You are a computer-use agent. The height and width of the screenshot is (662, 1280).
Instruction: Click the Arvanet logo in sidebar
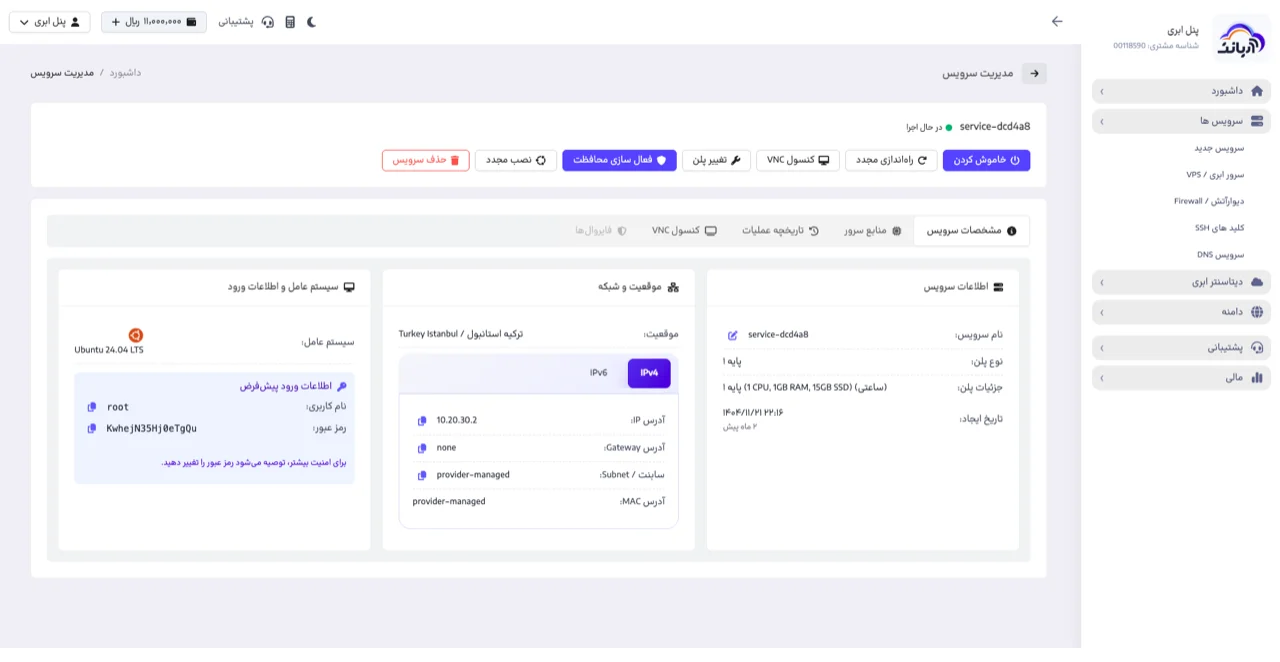[x=1241, y=39]
